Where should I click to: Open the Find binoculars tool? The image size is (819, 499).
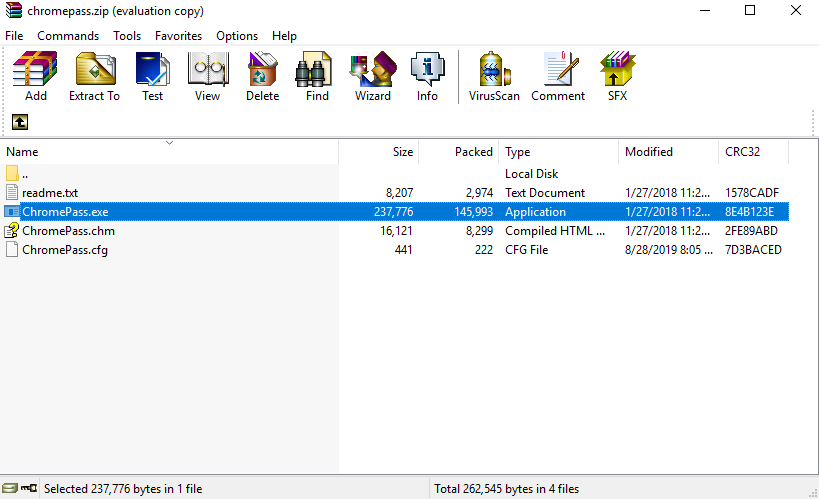tap(317, 76)
